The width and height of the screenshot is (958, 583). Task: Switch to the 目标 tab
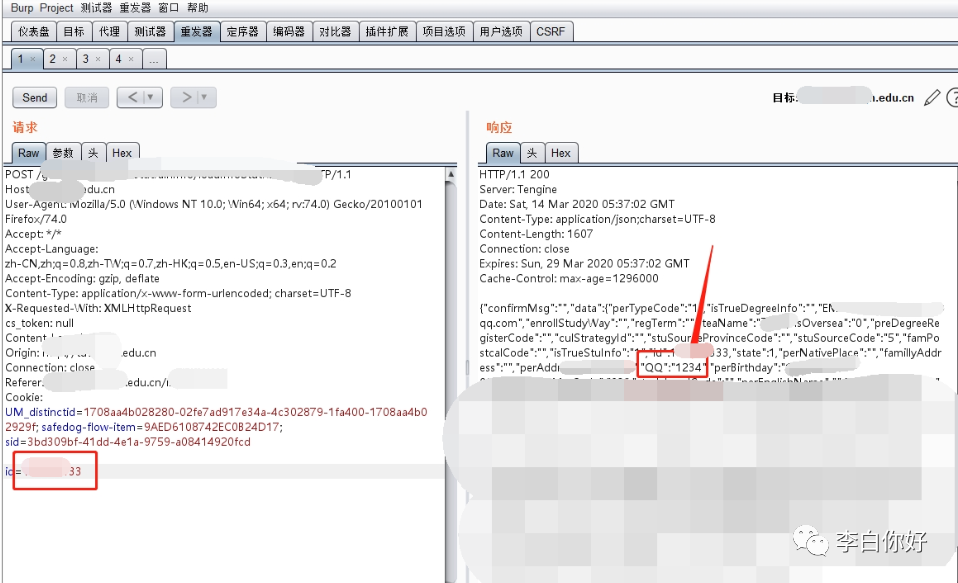(74, 31)
